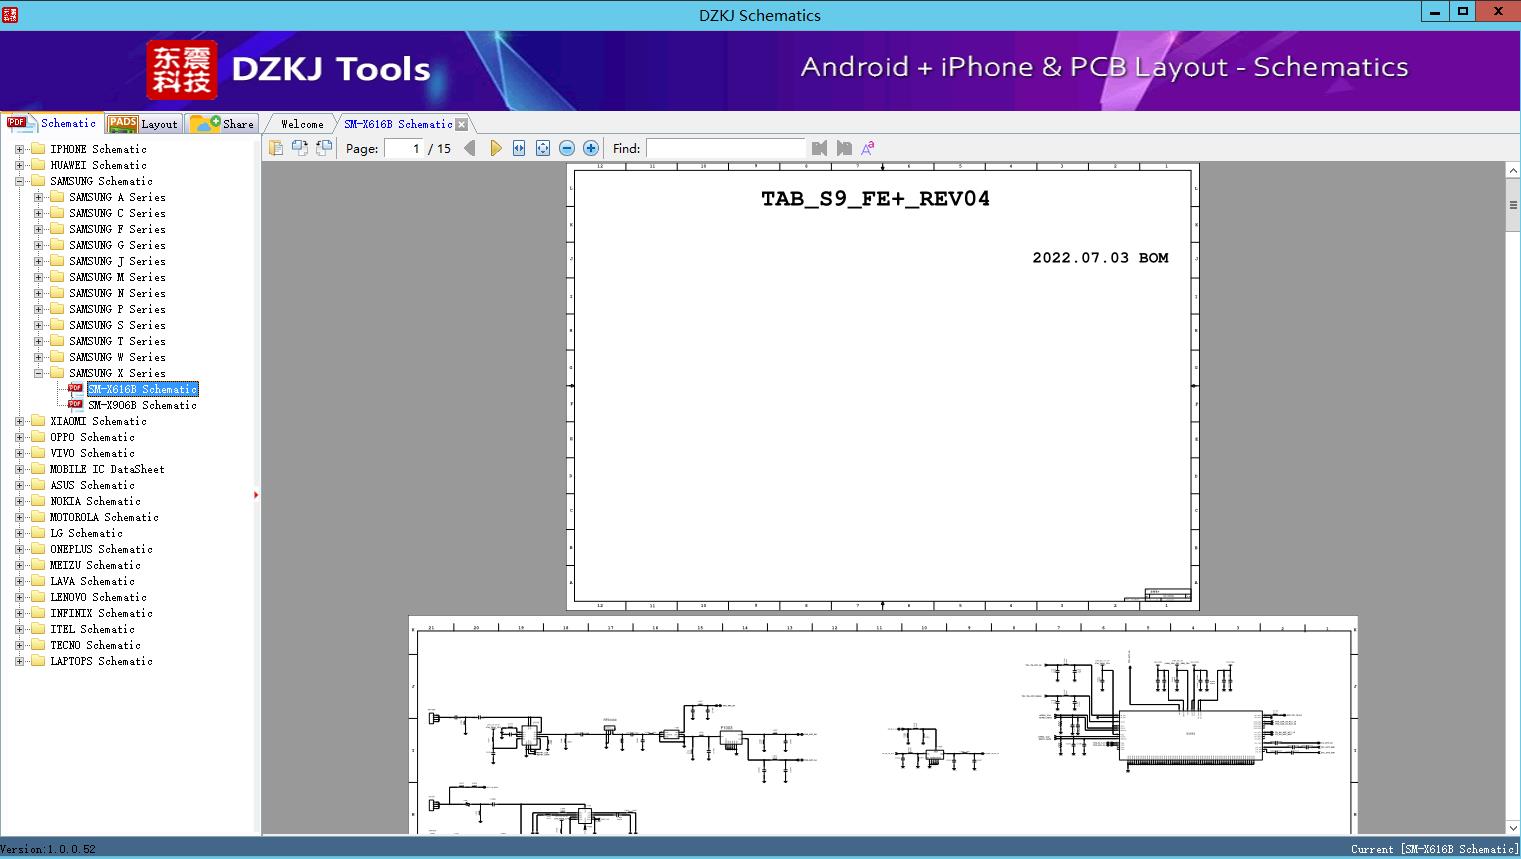
Task: Open SM-X906B Schematic in tree
Action: tap(142, 405)
